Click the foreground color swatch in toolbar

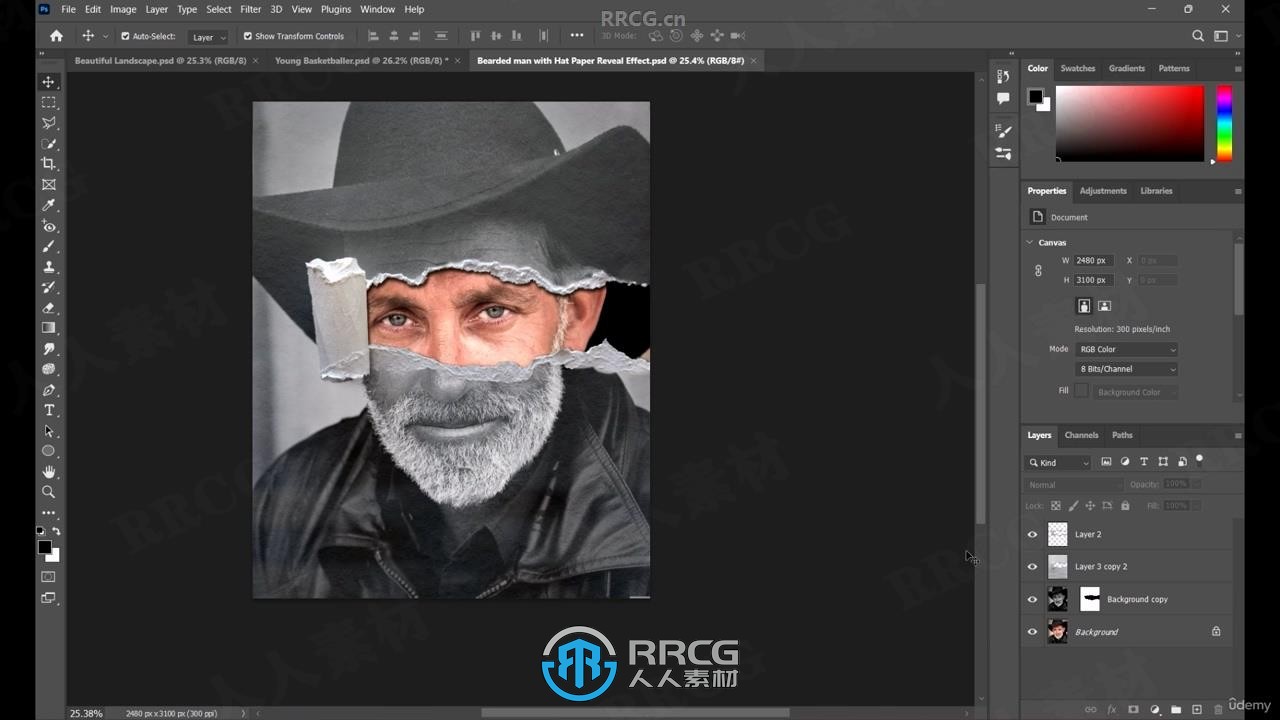(x=44, y=548)
